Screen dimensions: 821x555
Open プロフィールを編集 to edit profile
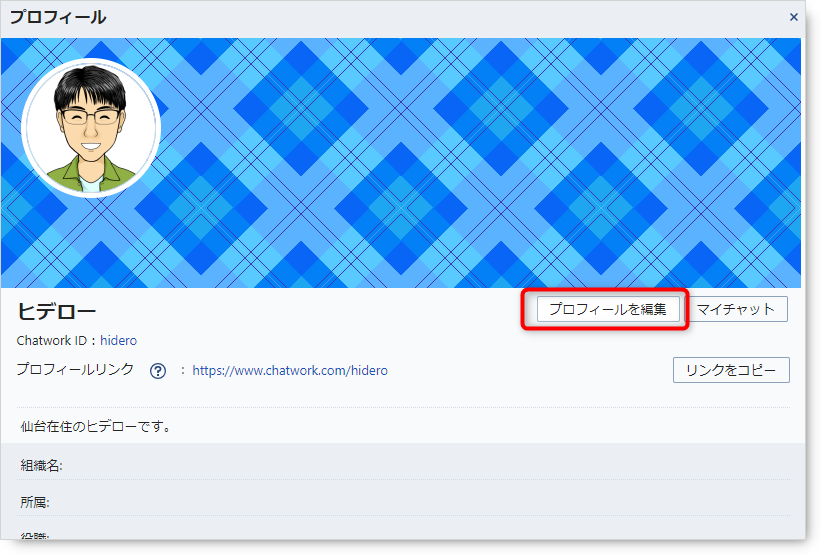pos(607,309)
